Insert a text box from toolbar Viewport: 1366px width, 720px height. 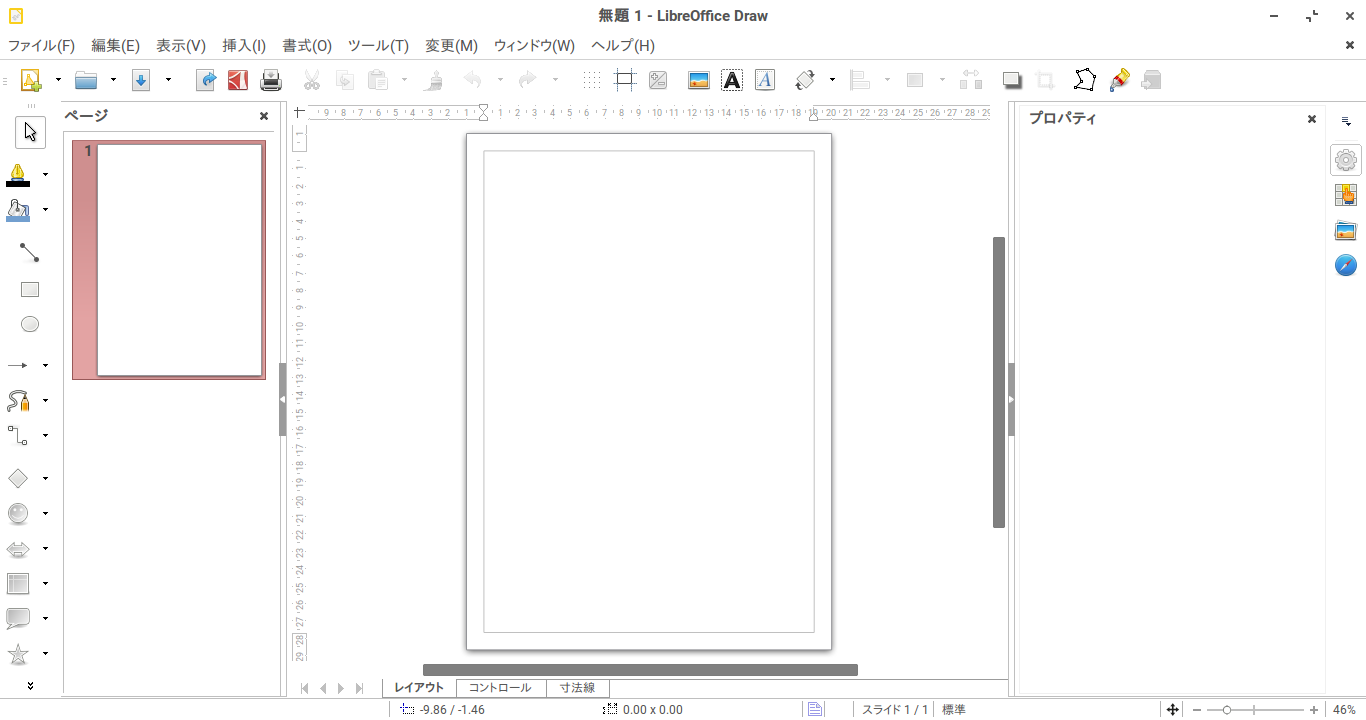[x=732, y=80]
